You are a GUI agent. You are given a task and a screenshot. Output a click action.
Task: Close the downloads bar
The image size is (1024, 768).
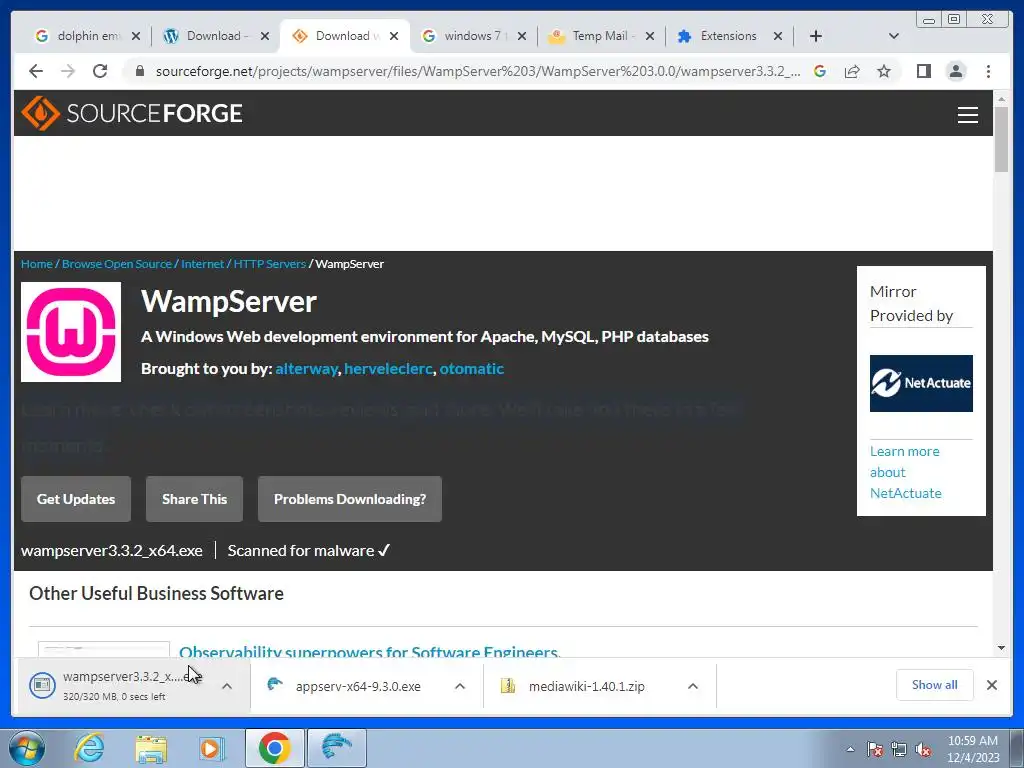[x=991, y=685]
